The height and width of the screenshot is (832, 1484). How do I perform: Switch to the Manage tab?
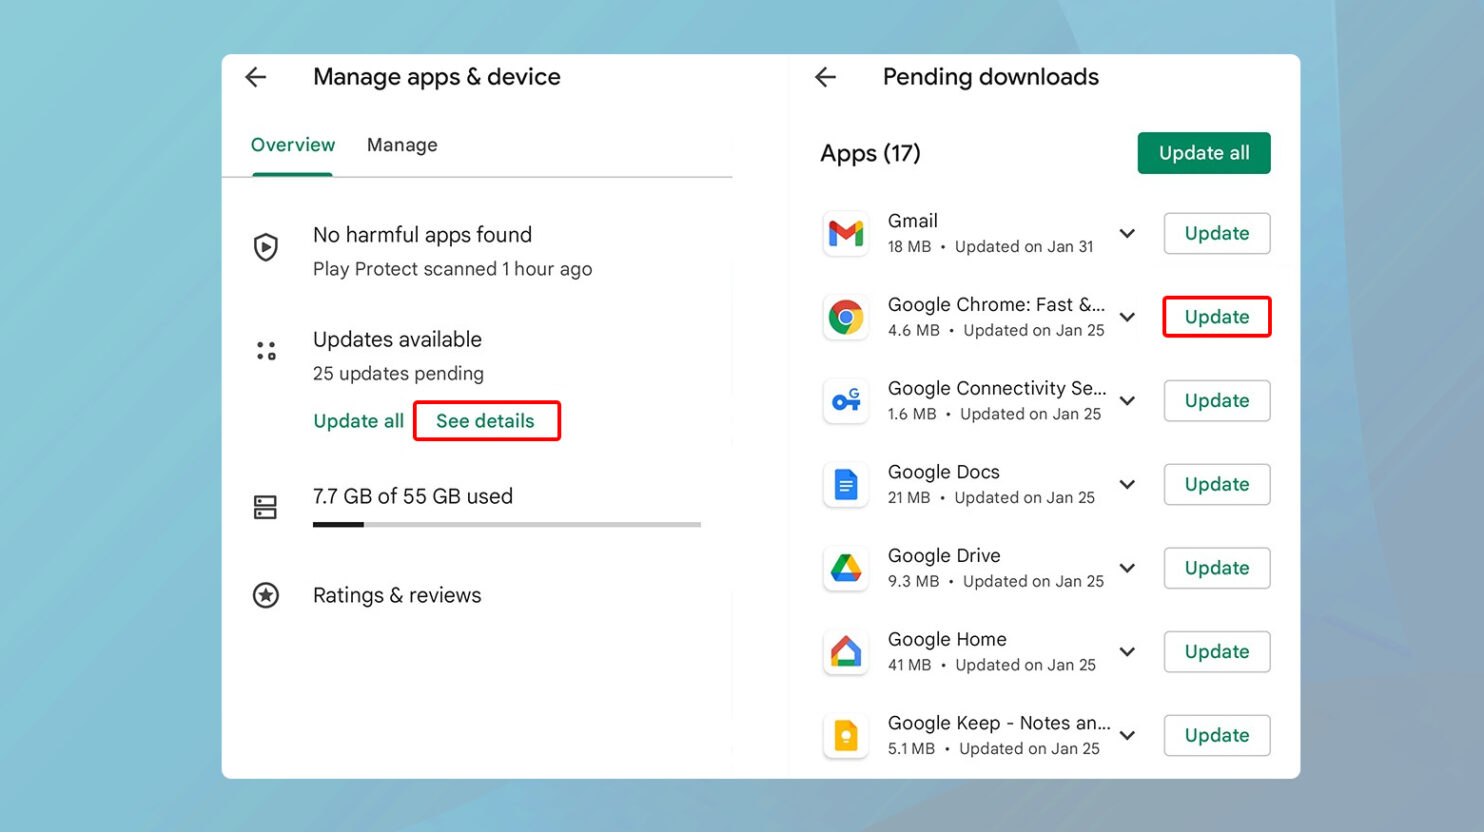[402, 145]
